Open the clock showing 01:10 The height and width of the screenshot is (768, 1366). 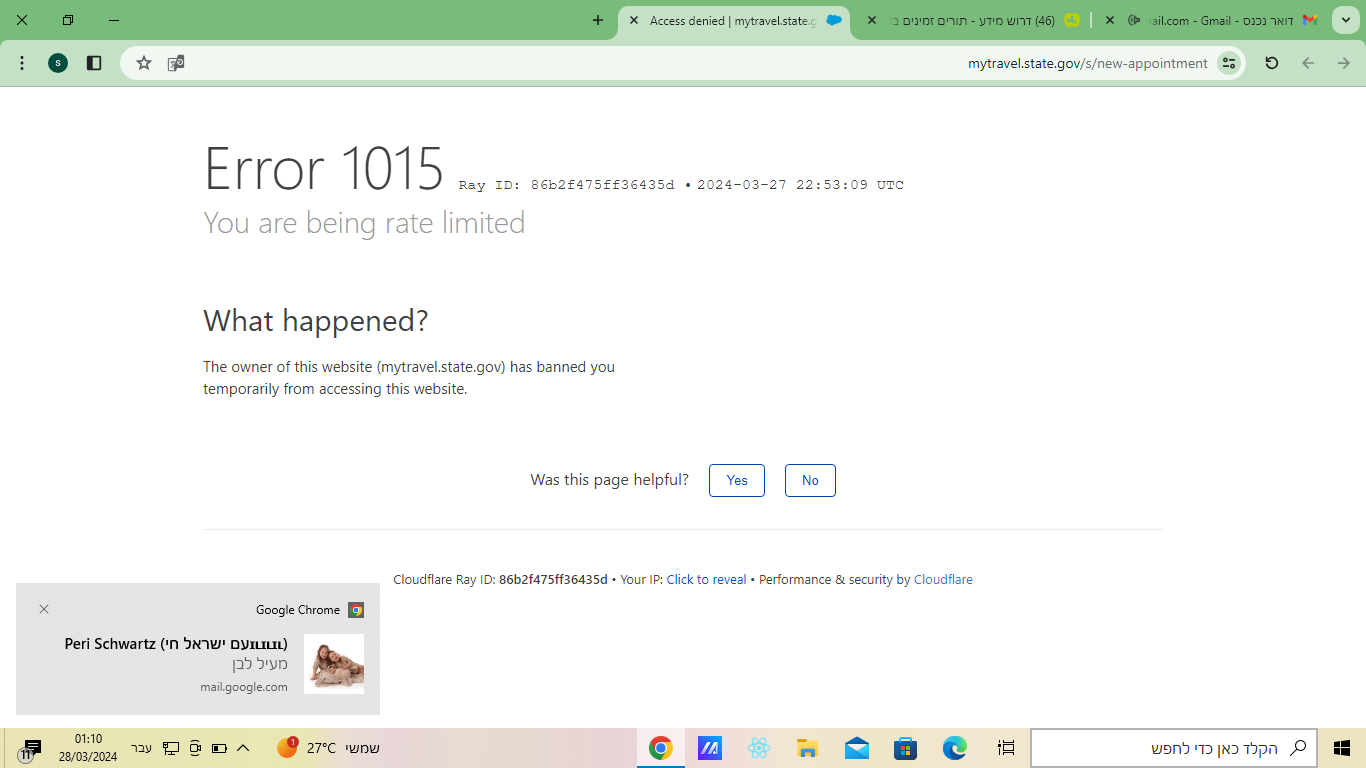[88, 748]
